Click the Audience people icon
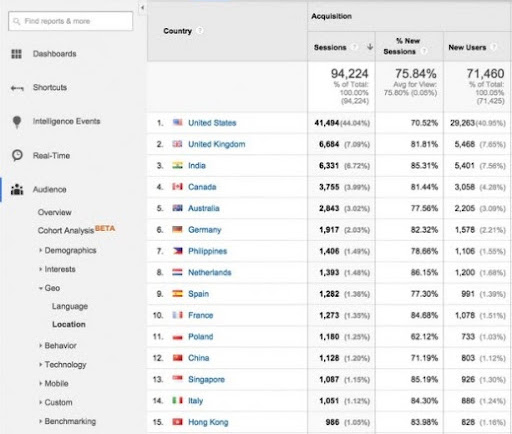Screen dimensions: 512x434 tap(17, 189)
